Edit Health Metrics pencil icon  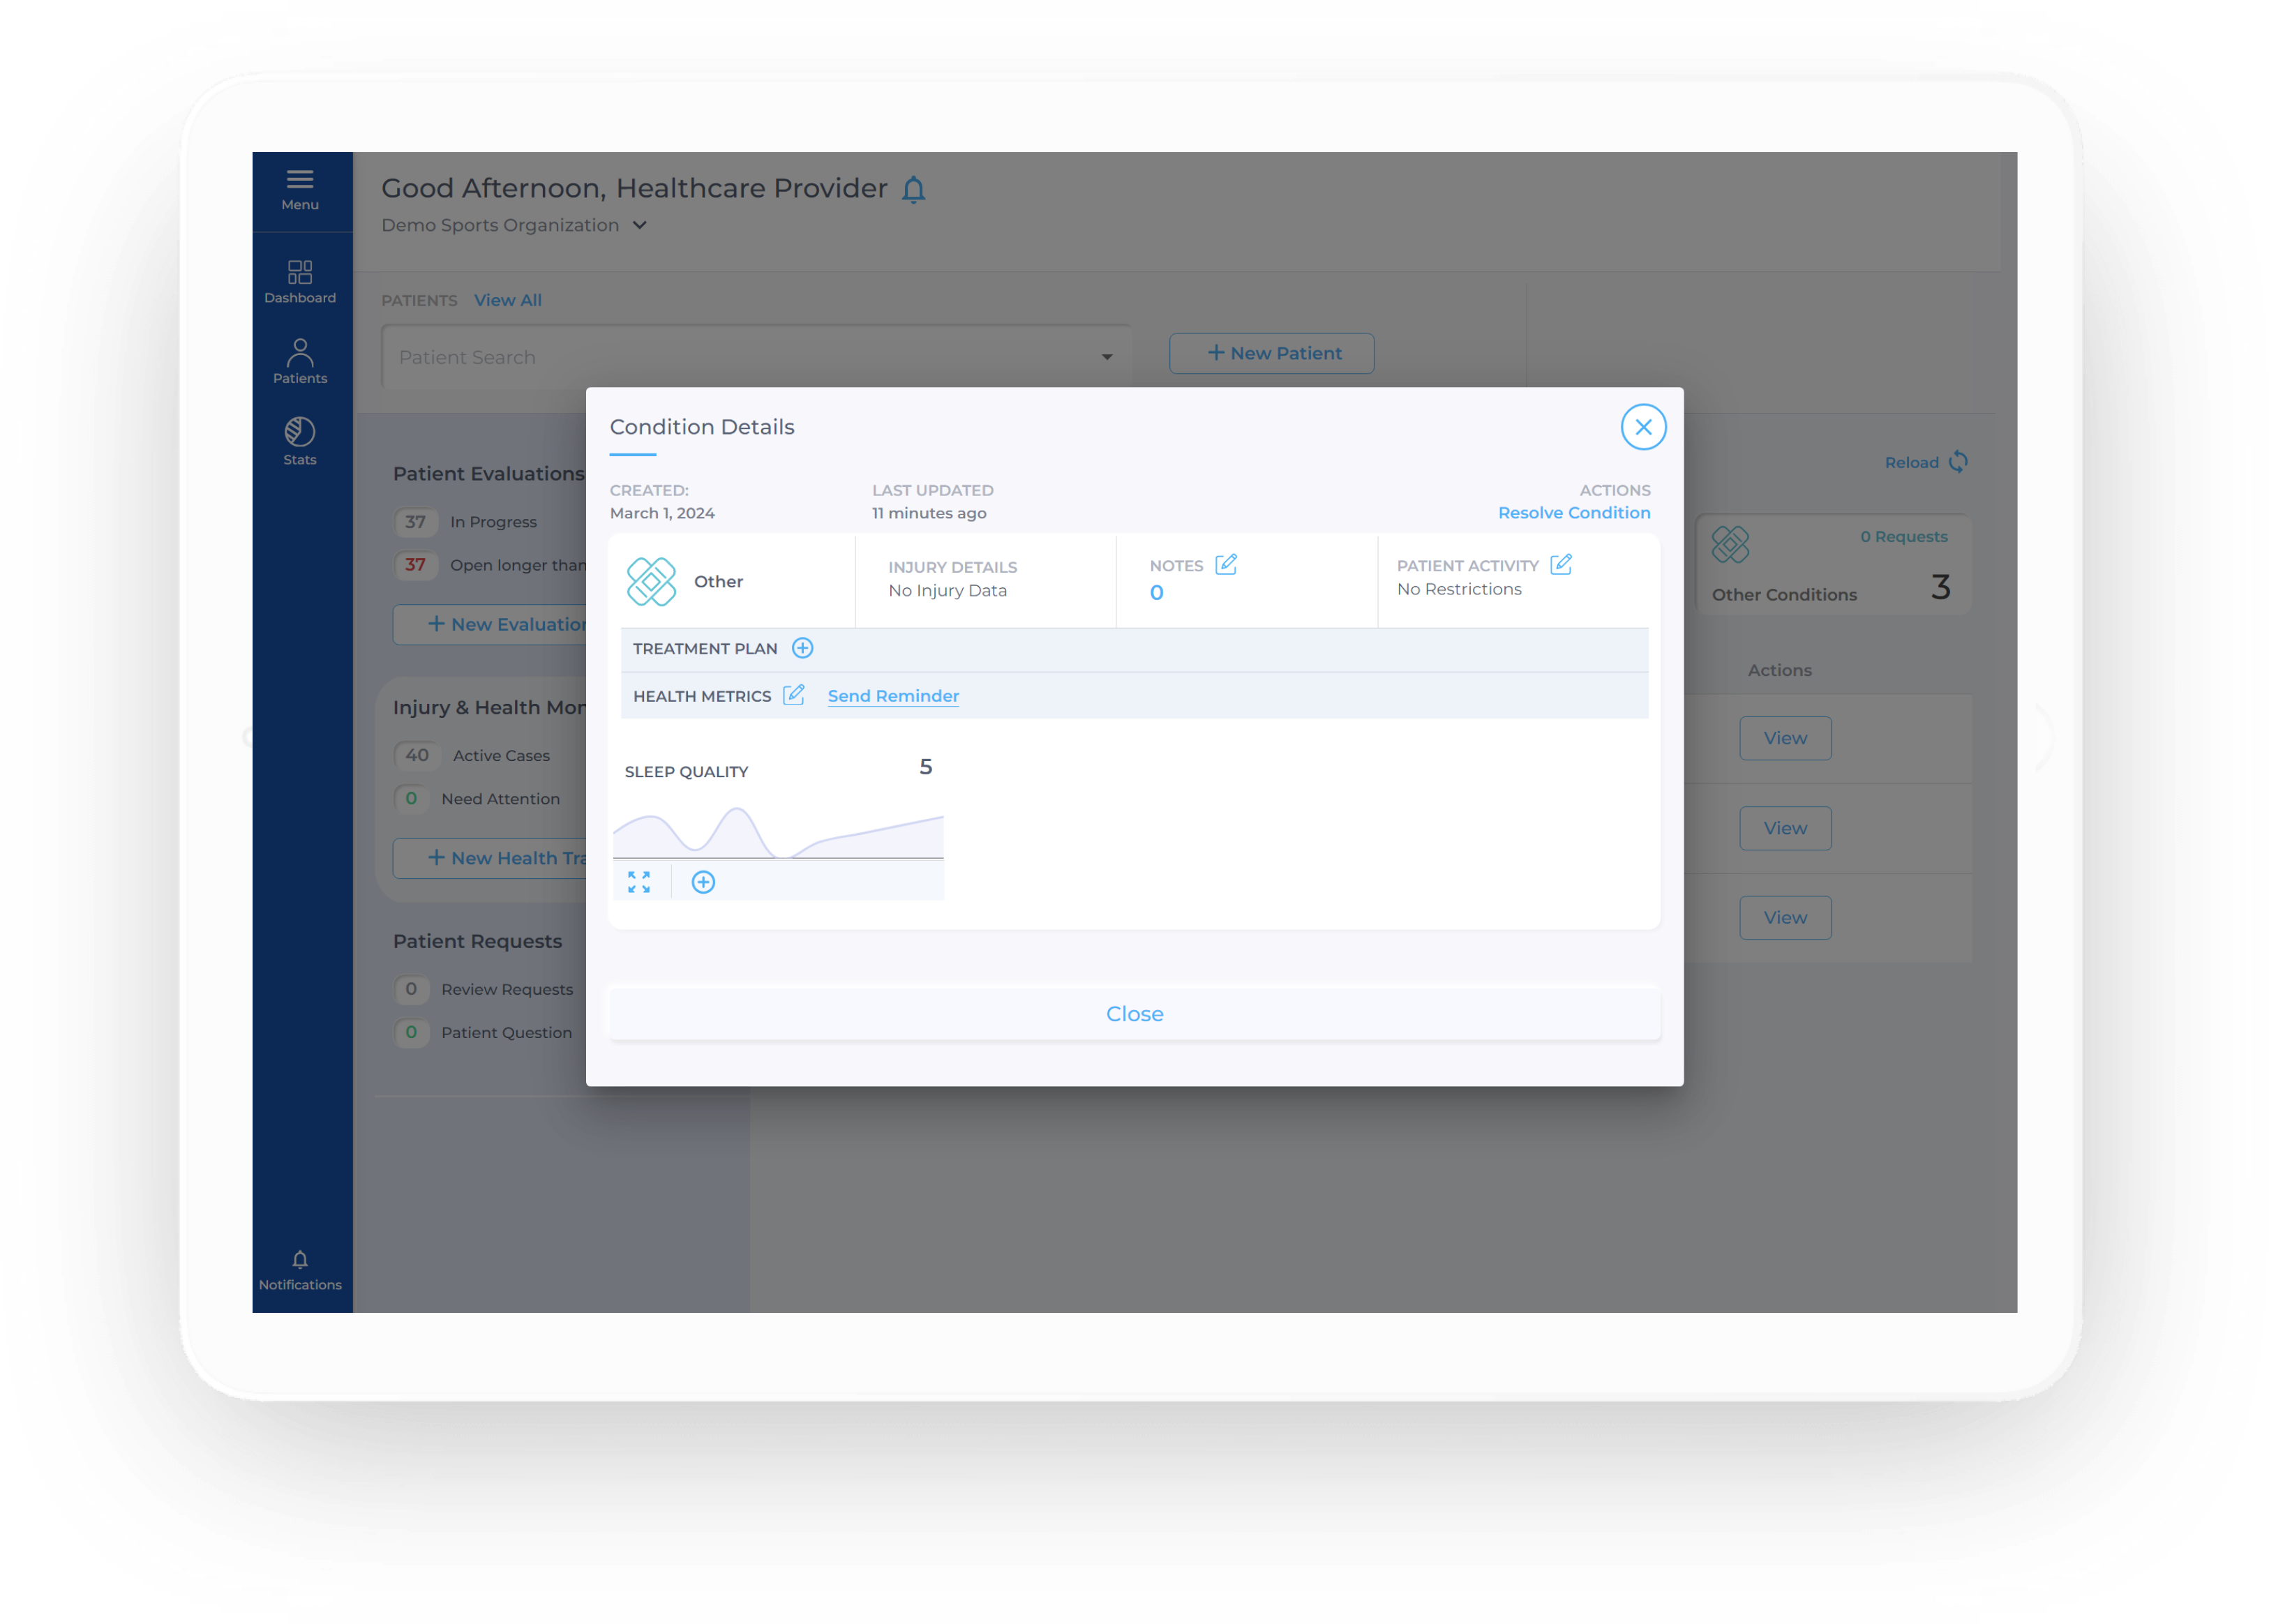793,695
